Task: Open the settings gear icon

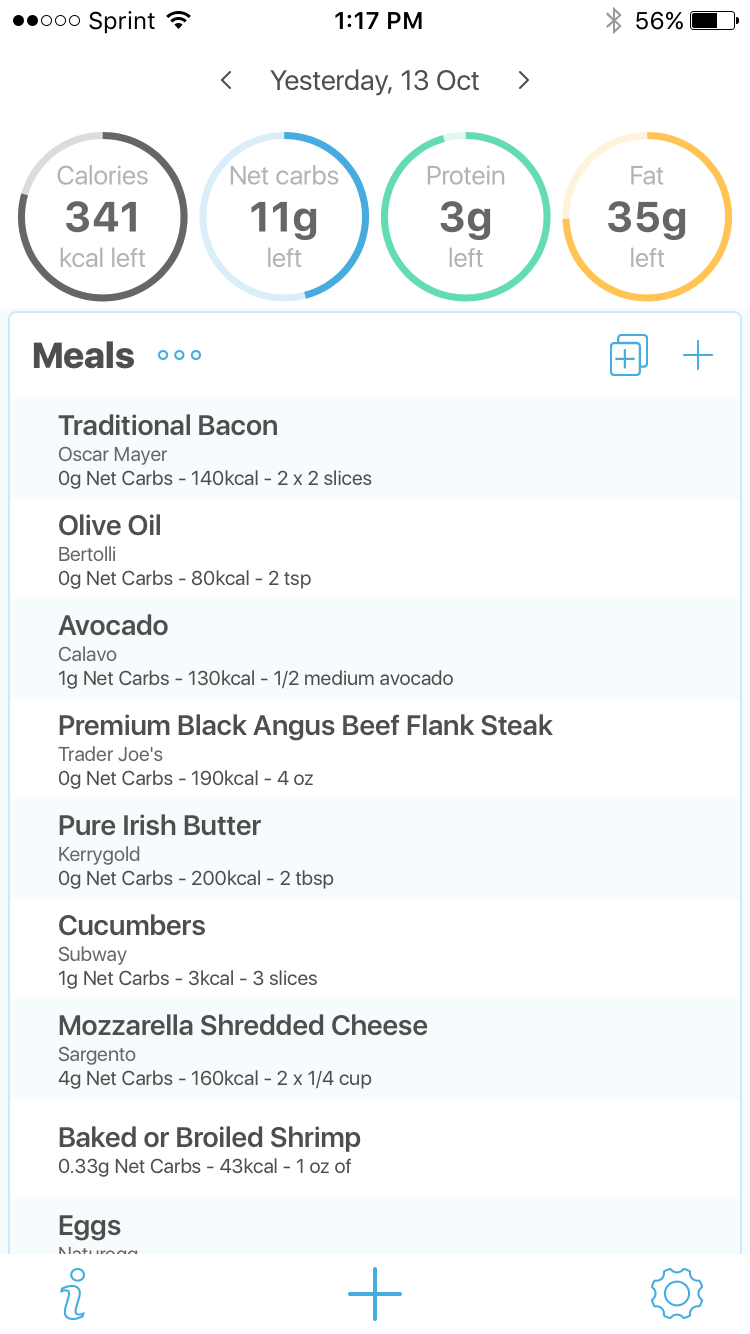Action: point(677,1293)
